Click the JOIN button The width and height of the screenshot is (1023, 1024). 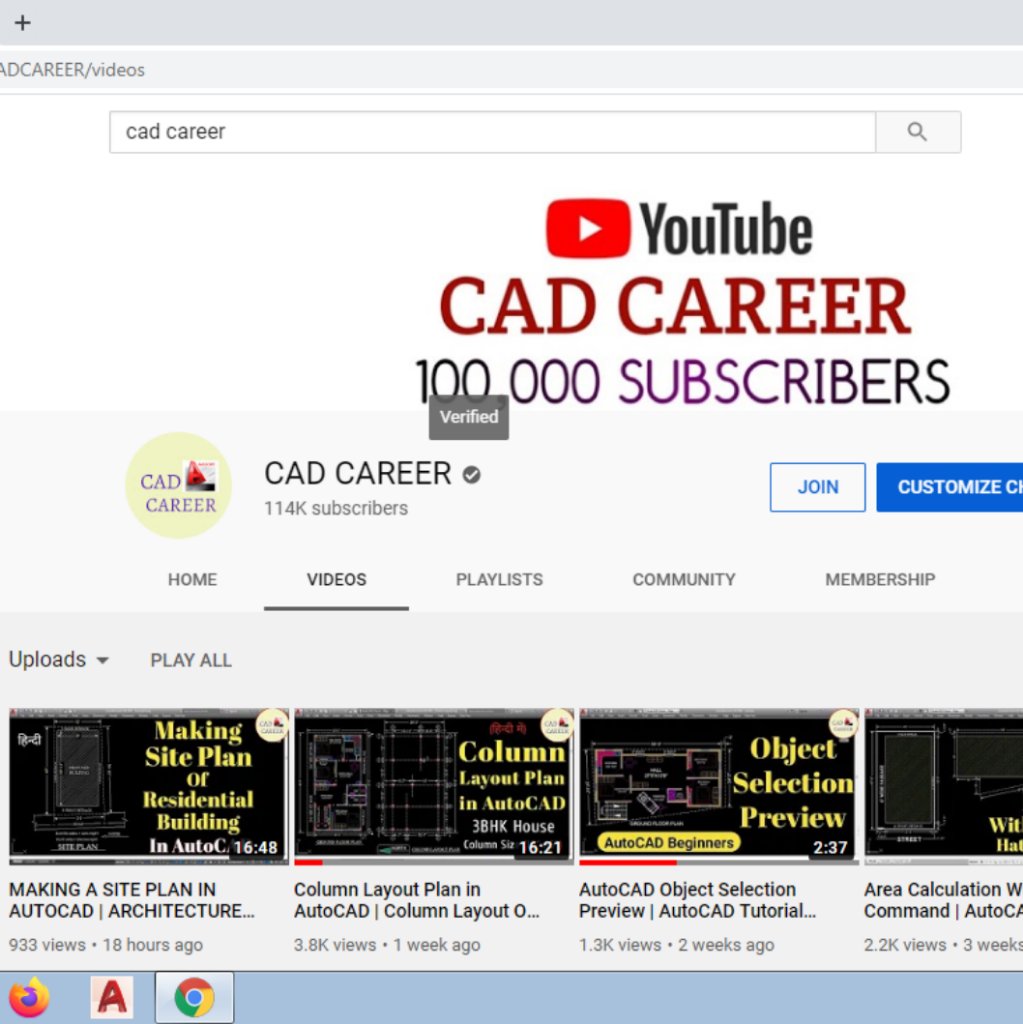818,487
